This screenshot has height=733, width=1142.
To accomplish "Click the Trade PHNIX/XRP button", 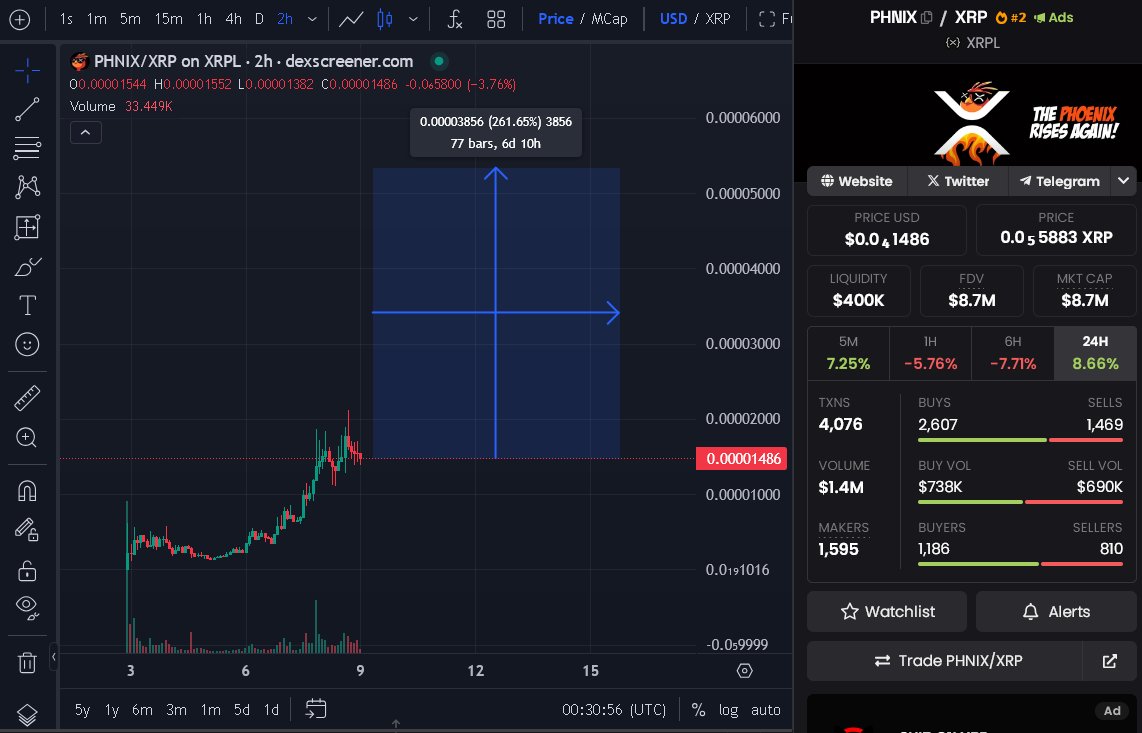I will 948,661.
